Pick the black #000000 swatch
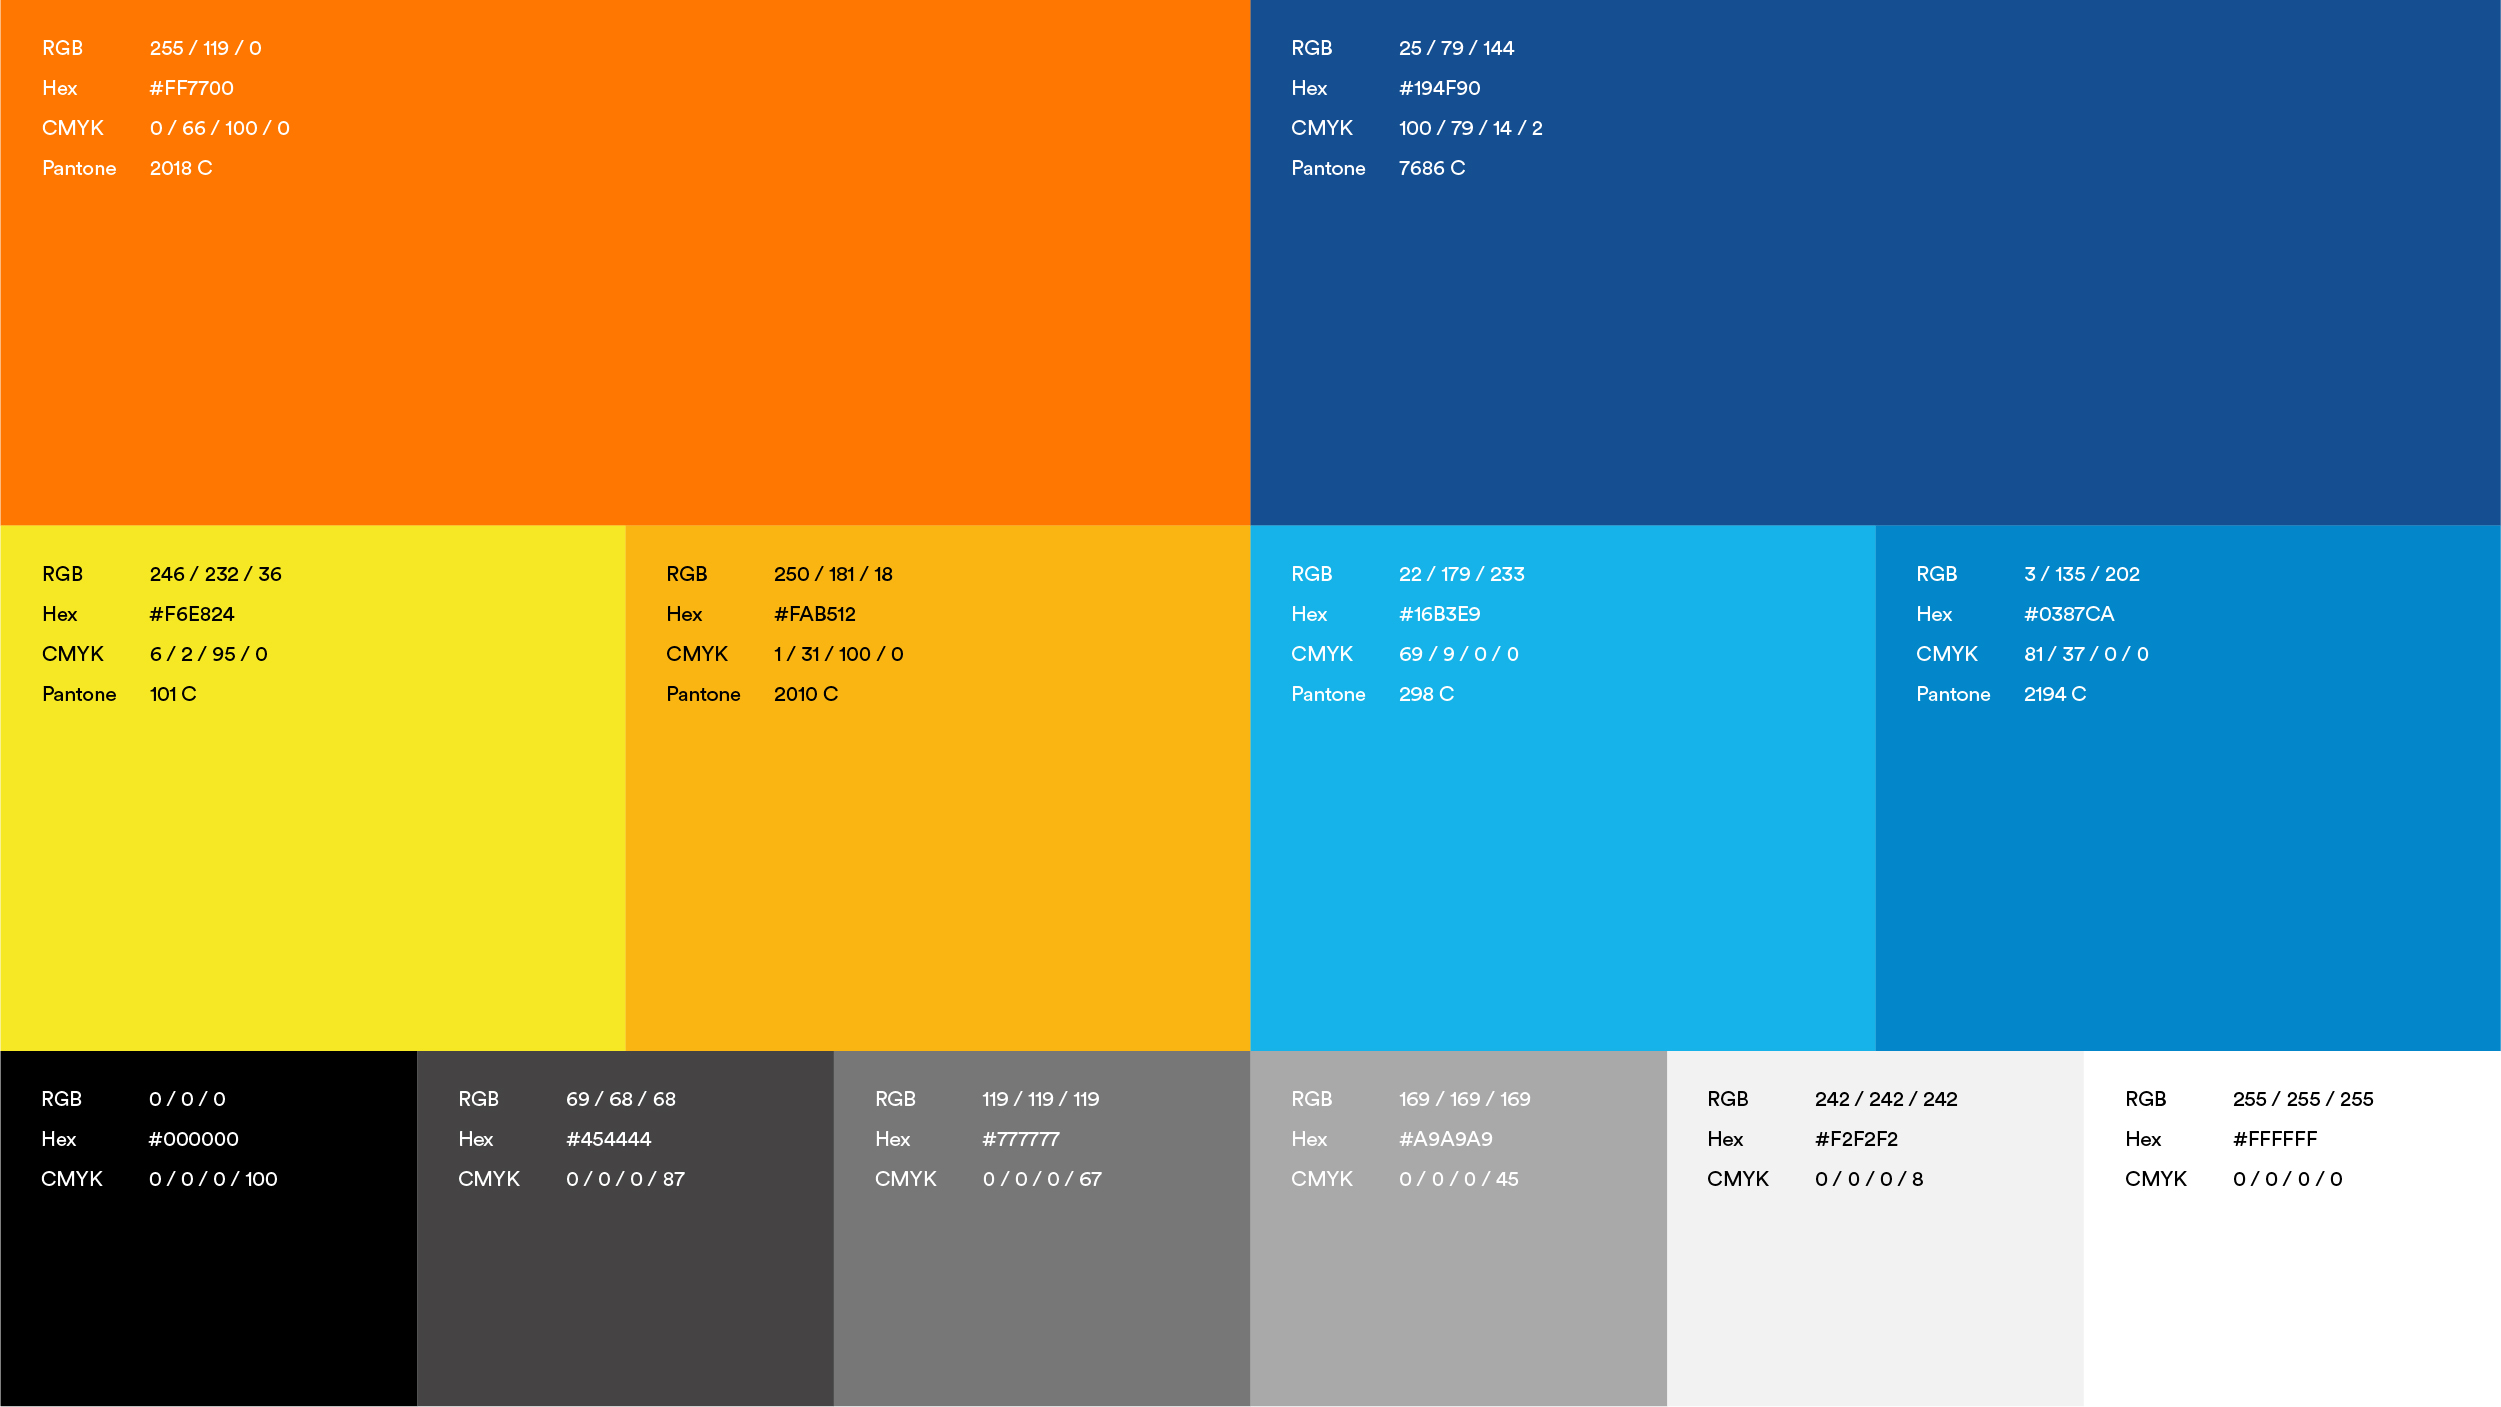Viewport: 2501px width, 1407px height. (208, 1300)
